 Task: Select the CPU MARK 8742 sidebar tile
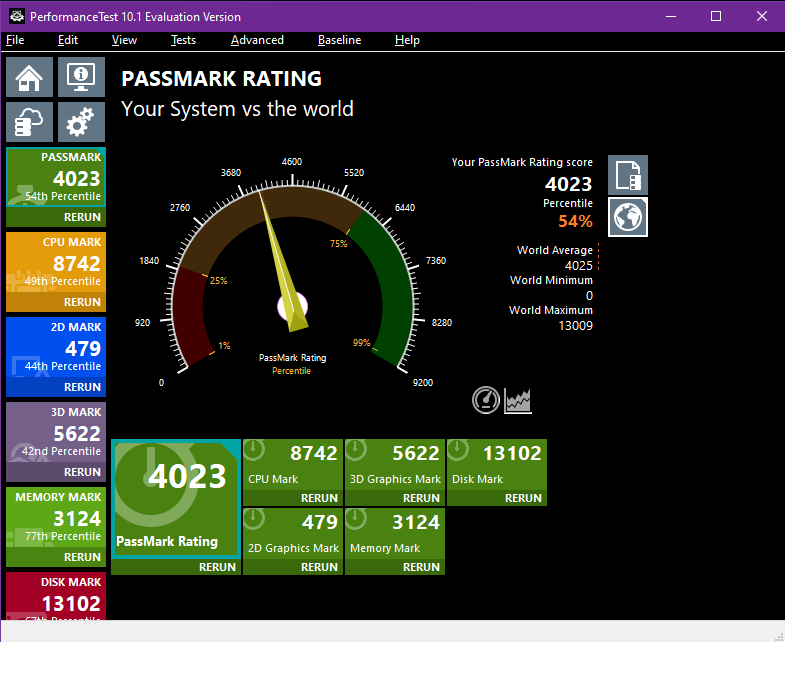[56, 262]
